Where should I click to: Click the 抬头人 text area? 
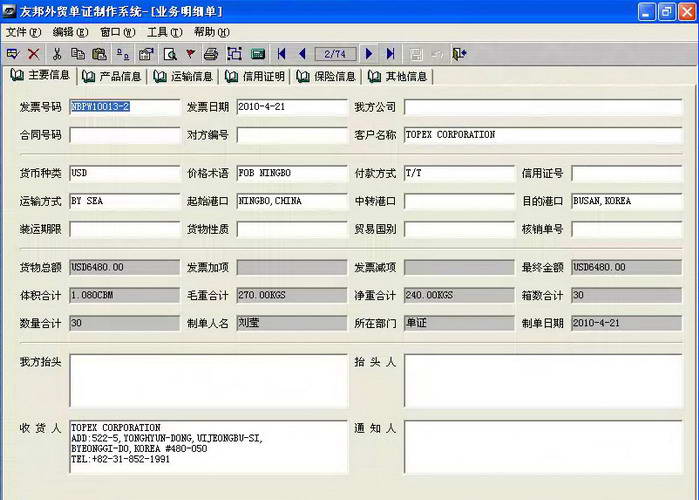pos(543,381)
